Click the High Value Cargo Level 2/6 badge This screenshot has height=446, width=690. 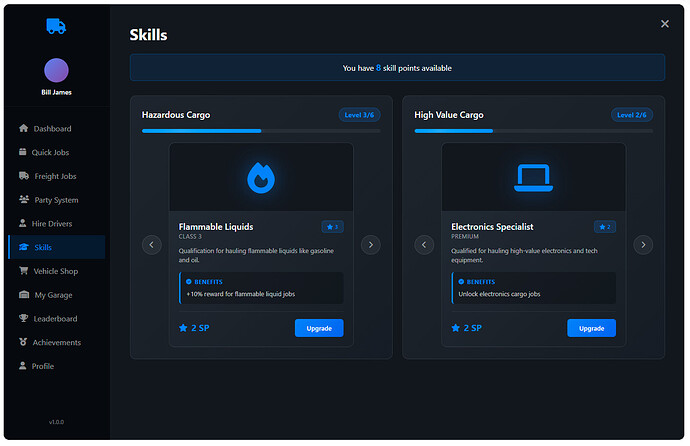point(631,115)
